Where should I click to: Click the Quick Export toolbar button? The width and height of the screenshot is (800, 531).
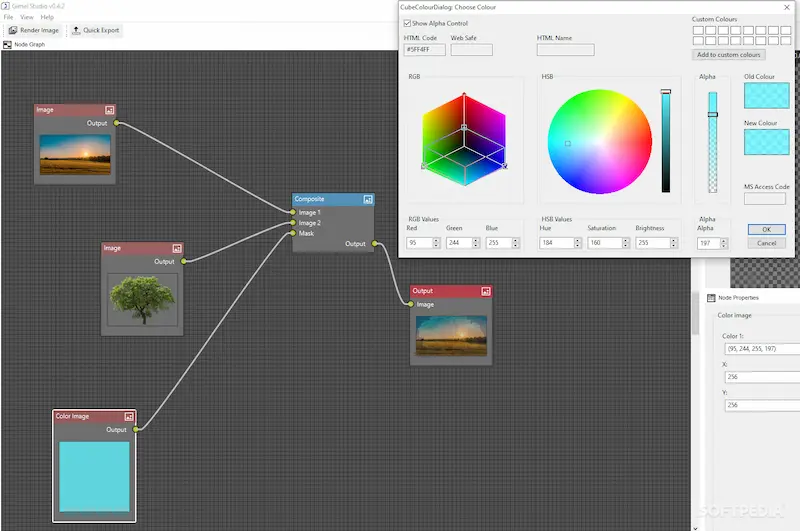[95, 31]
